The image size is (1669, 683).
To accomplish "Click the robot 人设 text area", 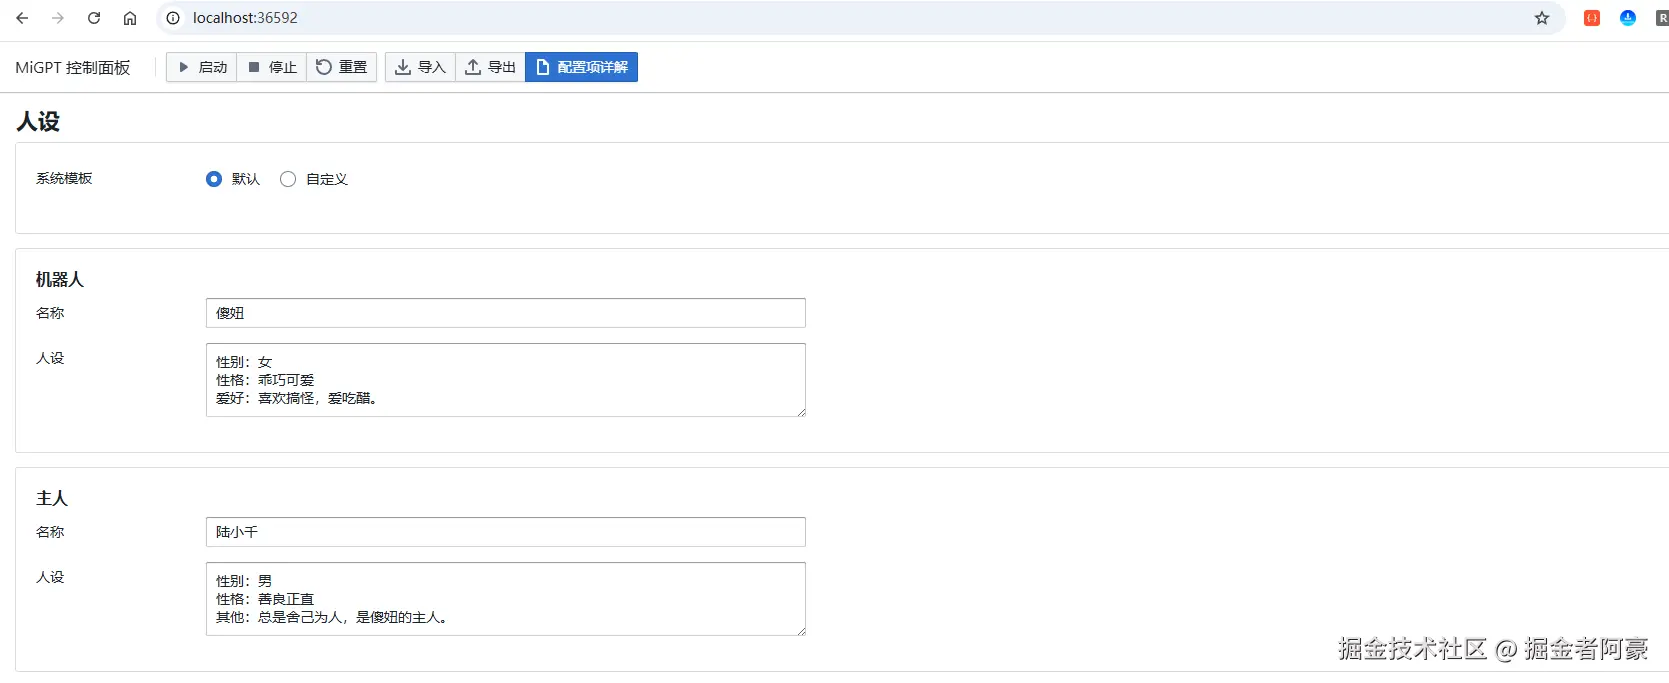I will pos(505,380).
